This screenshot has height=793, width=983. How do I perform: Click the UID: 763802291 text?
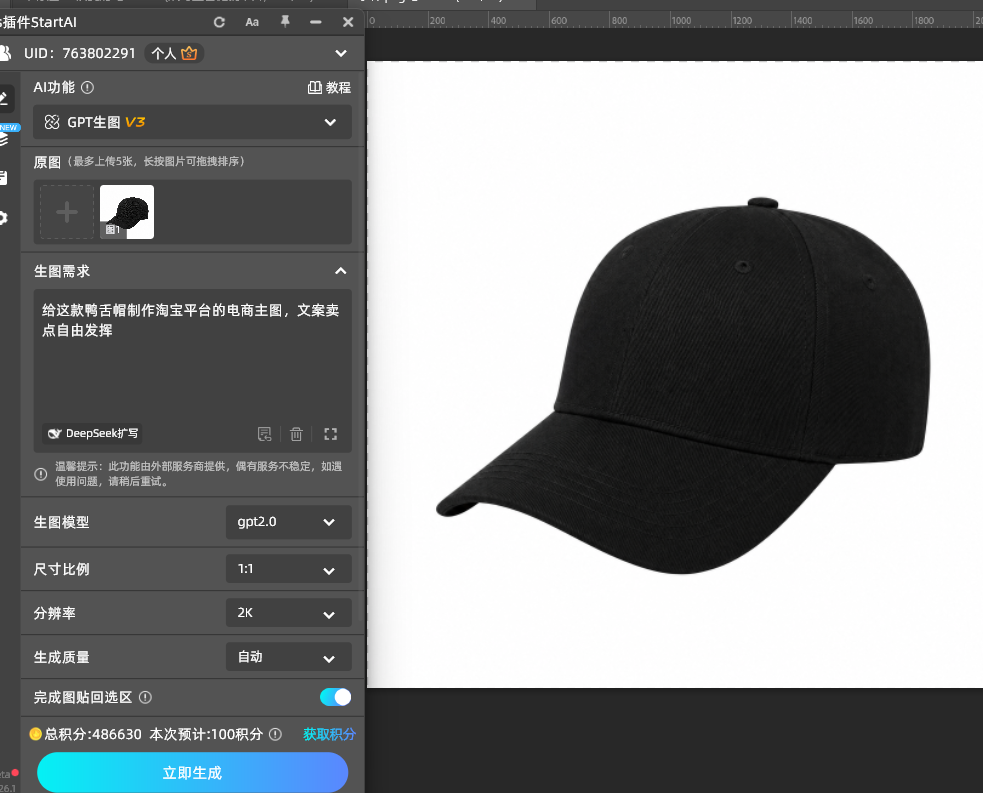(80, 53)
